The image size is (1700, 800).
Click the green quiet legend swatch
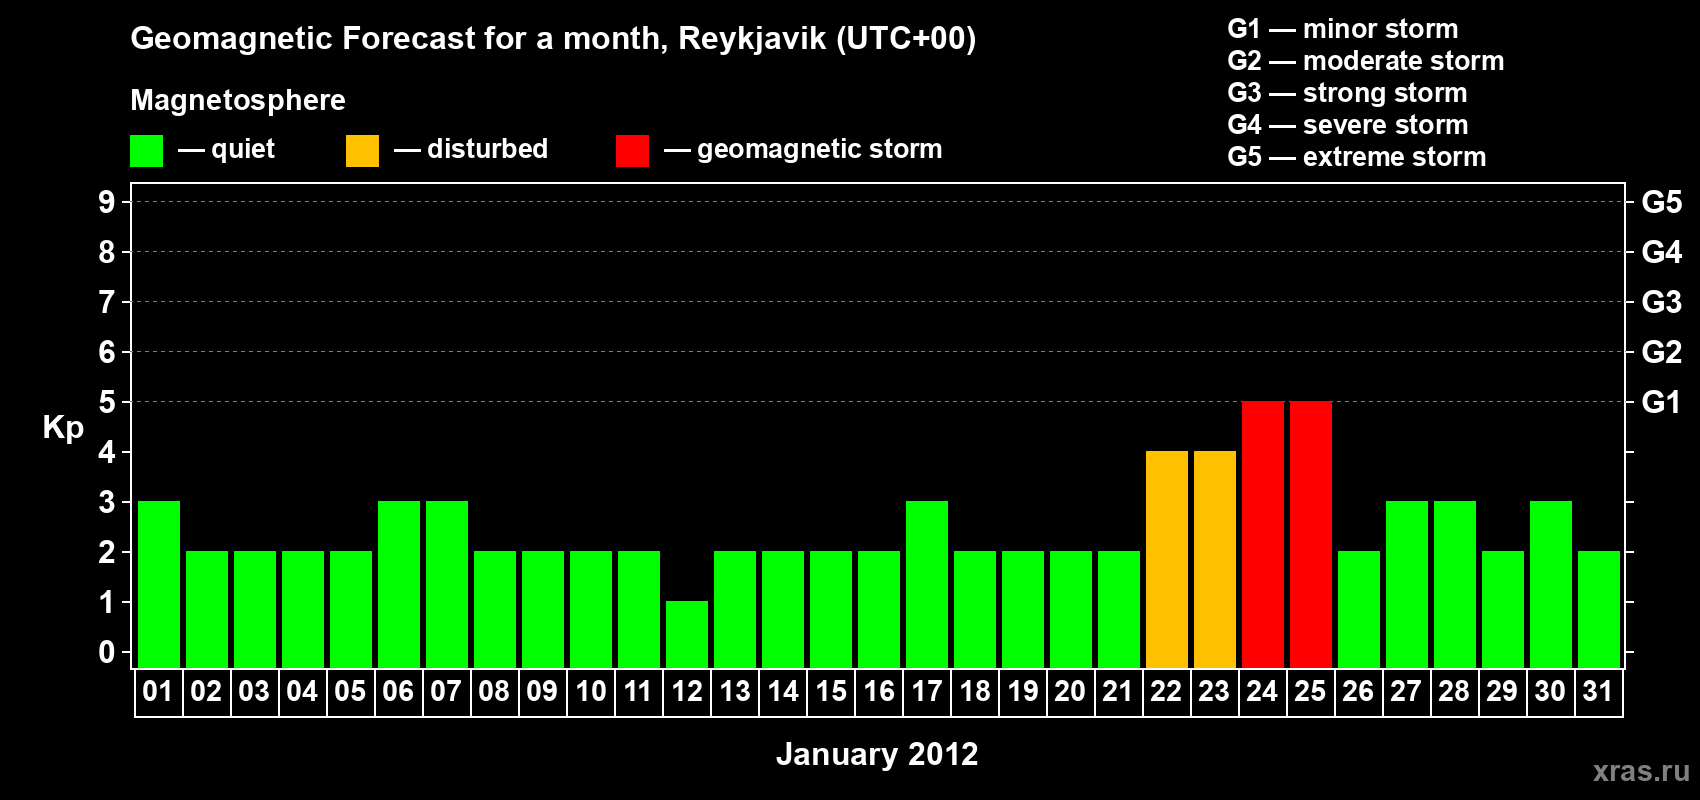click(x=146, y=151)
